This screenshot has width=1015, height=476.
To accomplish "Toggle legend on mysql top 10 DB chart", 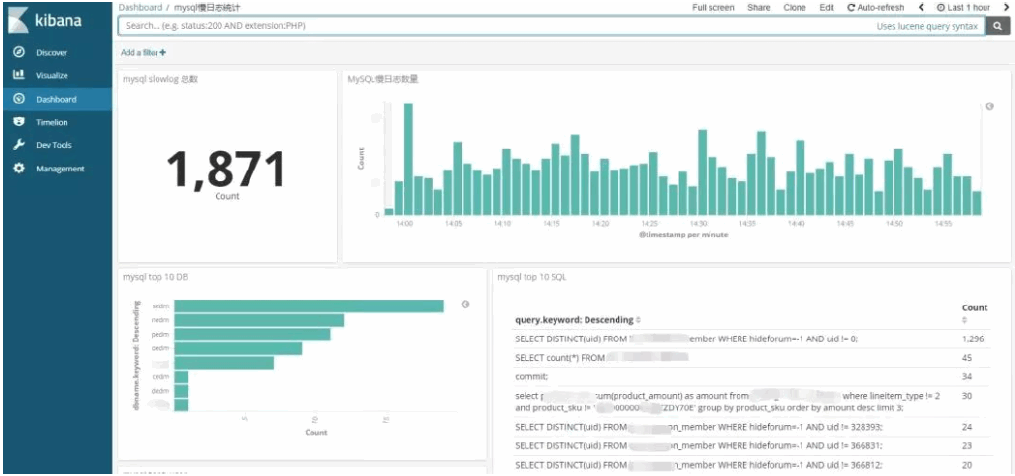I will tap(465, 304).
